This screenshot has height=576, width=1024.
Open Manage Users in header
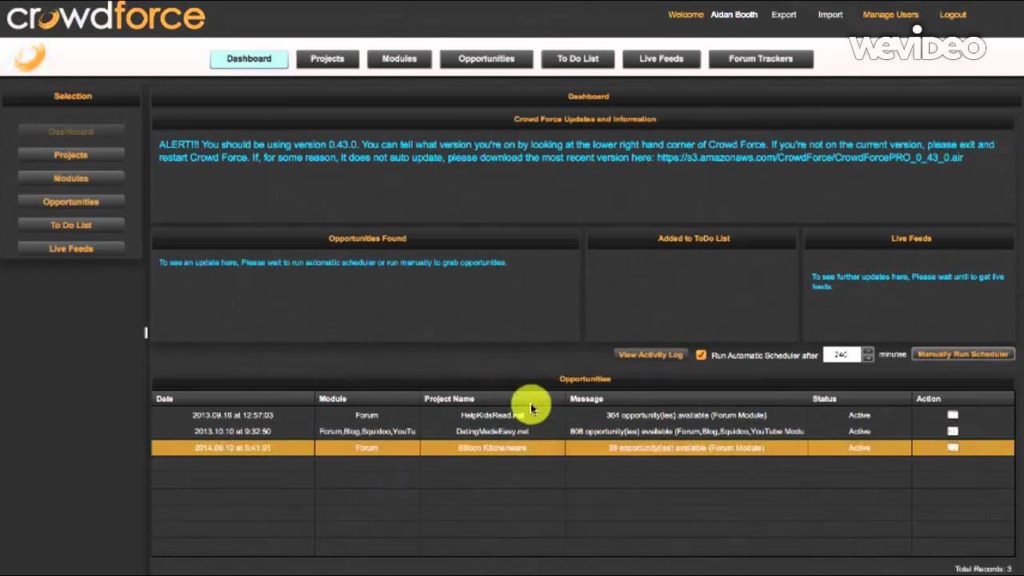pyautogui.click(x=890, y=14)
